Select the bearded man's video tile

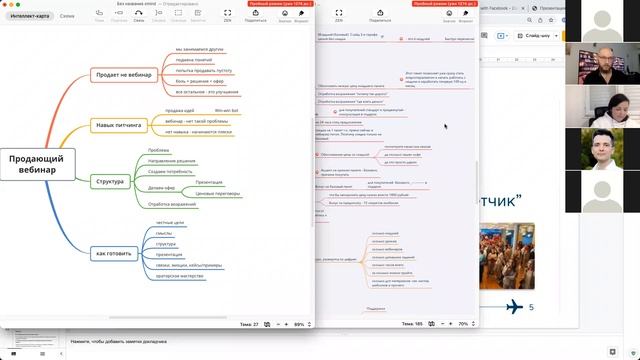click(x=602, y=63)
